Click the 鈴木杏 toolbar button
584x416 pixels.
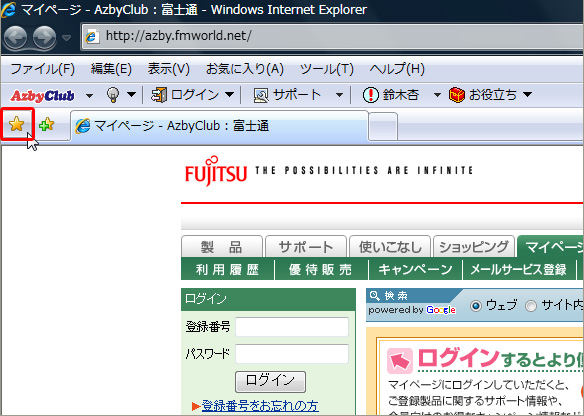tap(391, 95)
